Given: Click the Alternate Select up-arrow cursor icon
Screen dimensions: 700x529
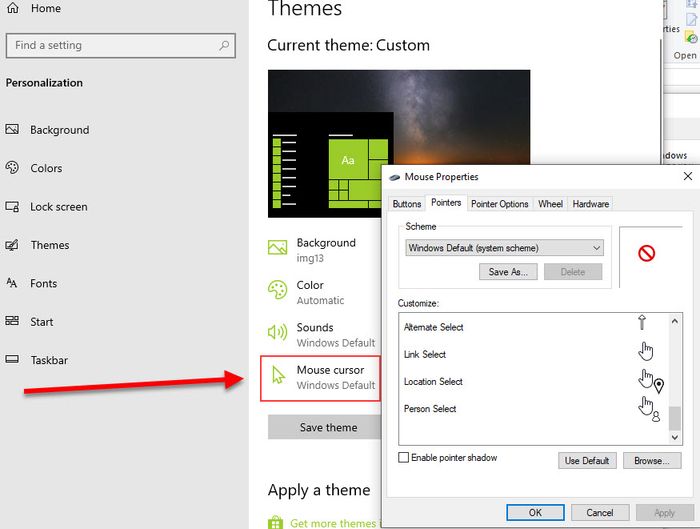Looking at the screenshot, I should click(x=642, y=322).
